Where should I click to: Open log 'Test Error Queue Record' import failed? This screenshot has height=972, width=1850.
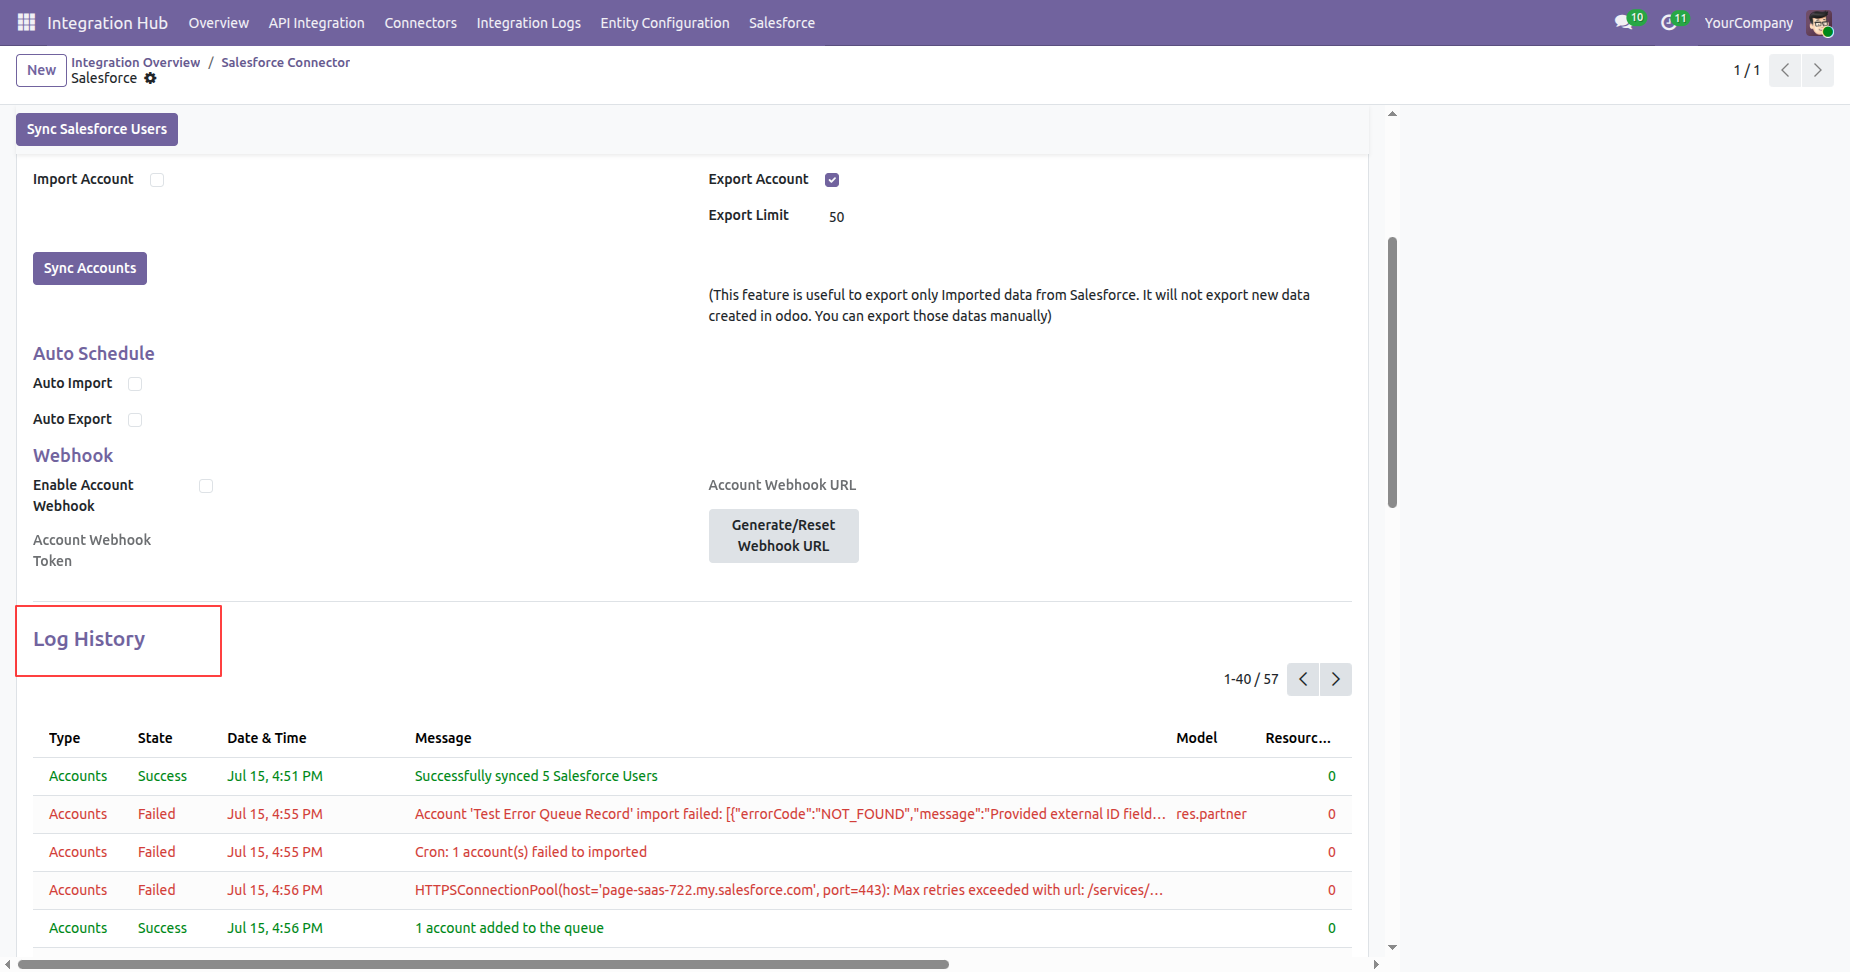[692, 814]
